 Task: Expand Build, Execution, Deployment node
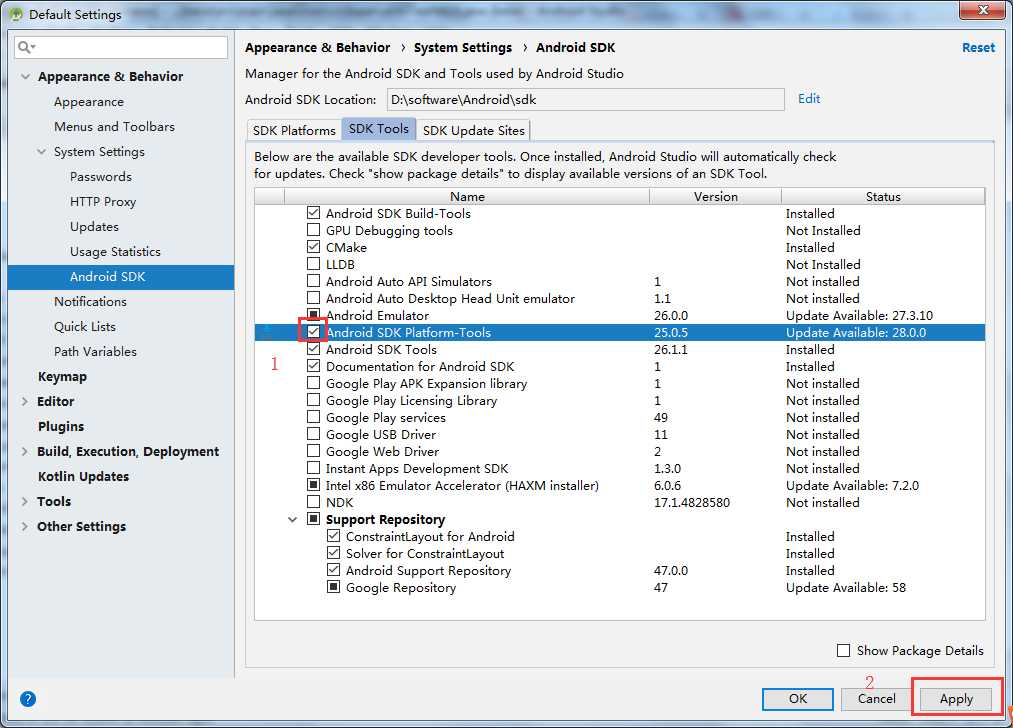coord(25,452)
